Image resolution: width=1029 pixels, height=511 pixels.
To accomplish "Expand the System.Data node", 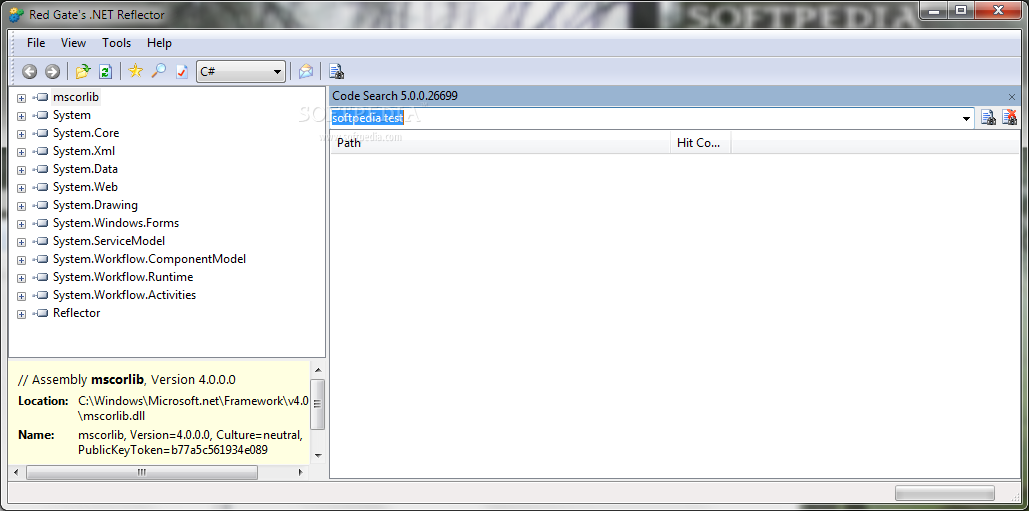I will [x=21, y=170].
